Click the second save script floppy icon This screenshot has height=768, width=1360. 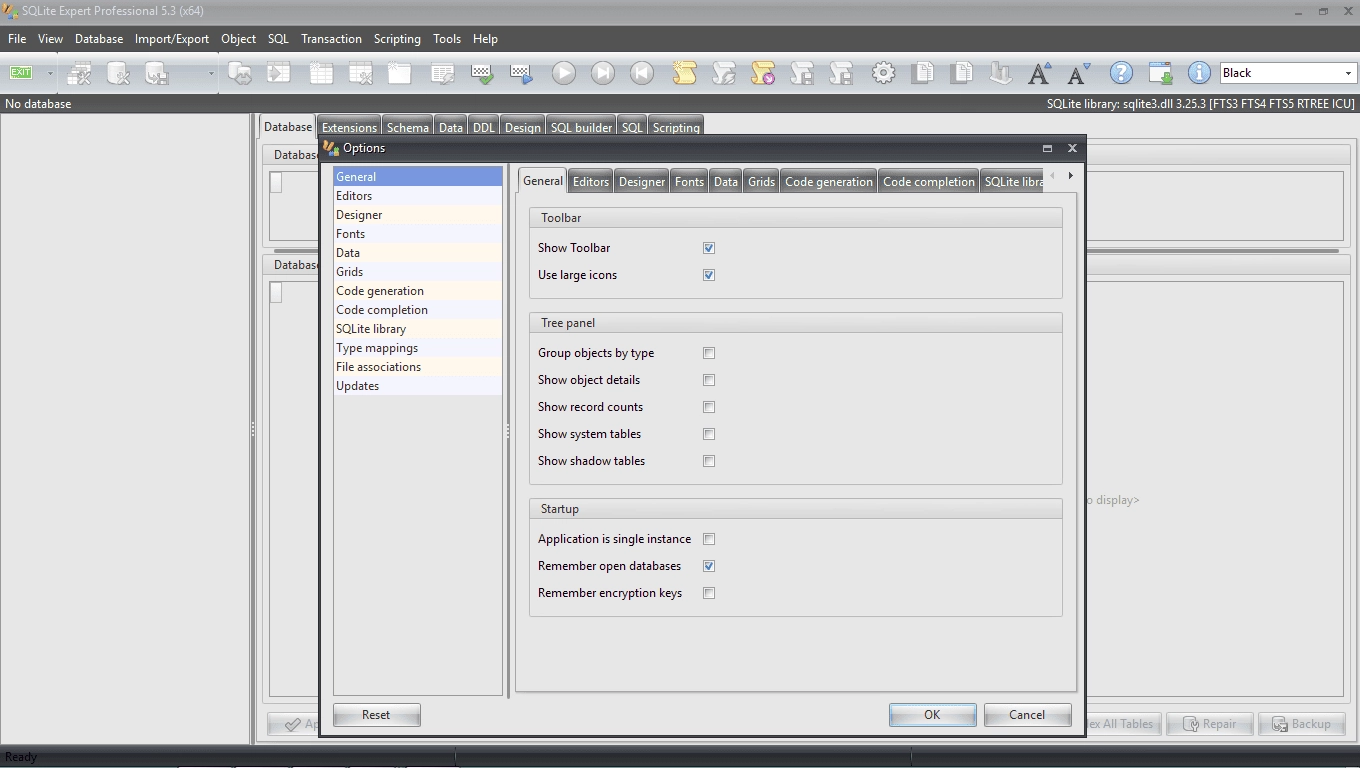pyautogui.click(x=842, y=73)
